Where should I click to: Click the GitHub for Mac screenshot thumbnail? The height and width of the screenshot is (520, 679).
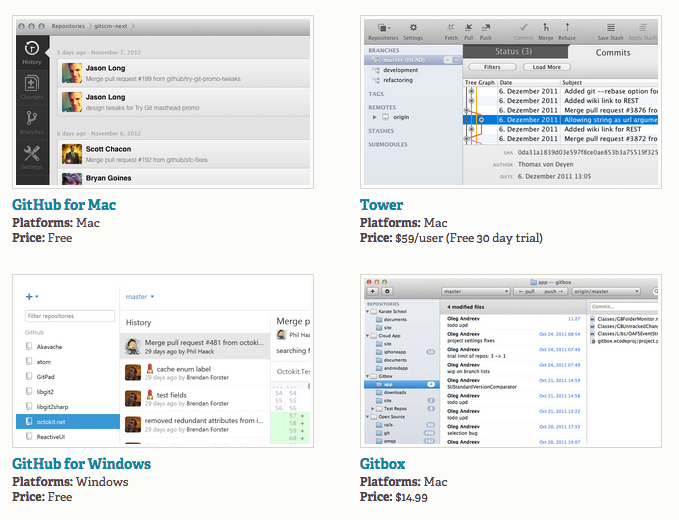pyautogui.click(x=163, y=102)
